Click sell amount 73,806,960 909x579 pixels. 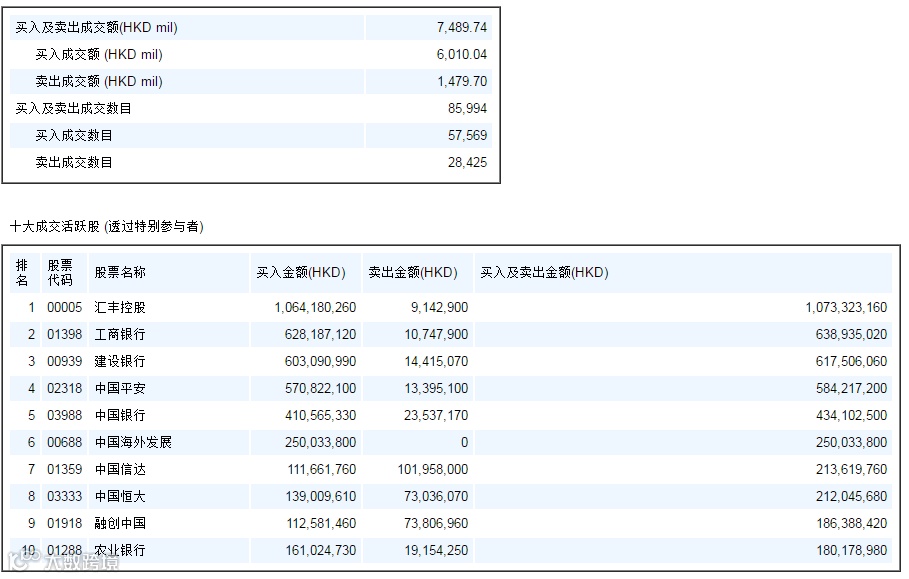[437, 523]
